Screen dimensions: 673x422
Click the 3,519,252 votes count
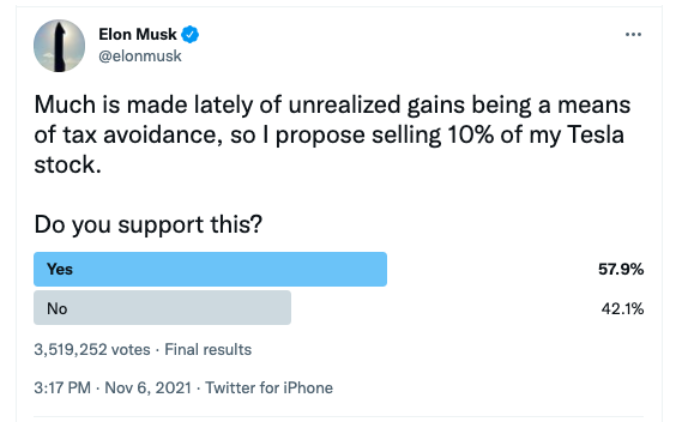[92, 349]
